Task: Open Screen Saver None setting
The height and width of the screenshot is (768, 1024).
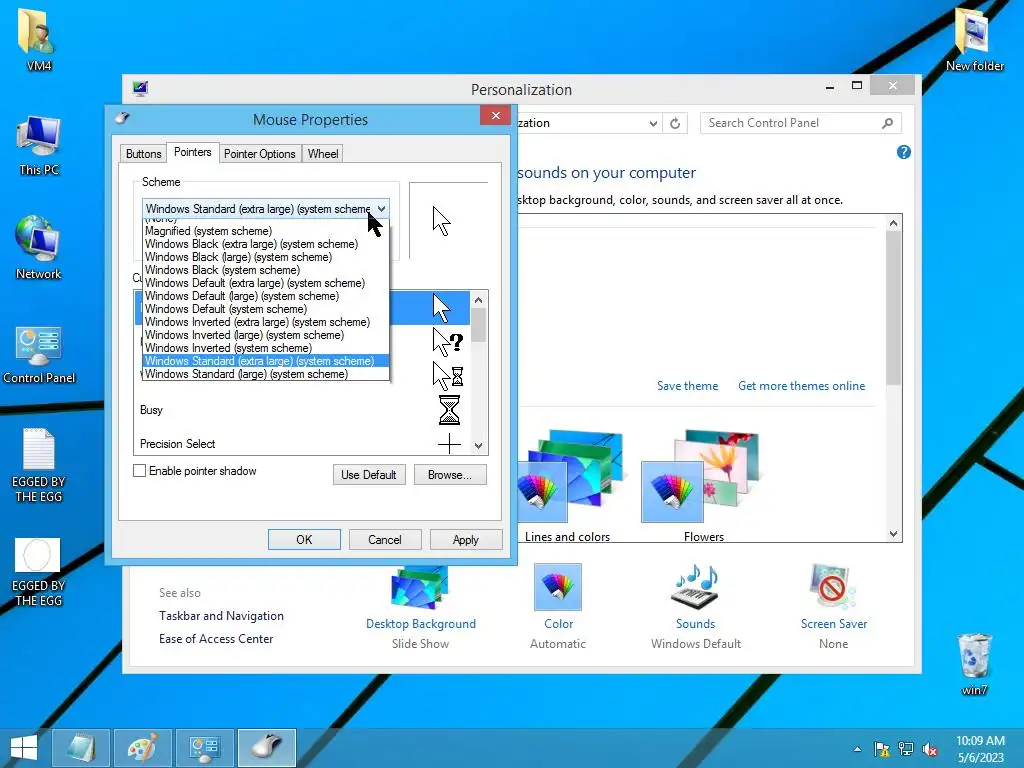Action: (834, 607)
